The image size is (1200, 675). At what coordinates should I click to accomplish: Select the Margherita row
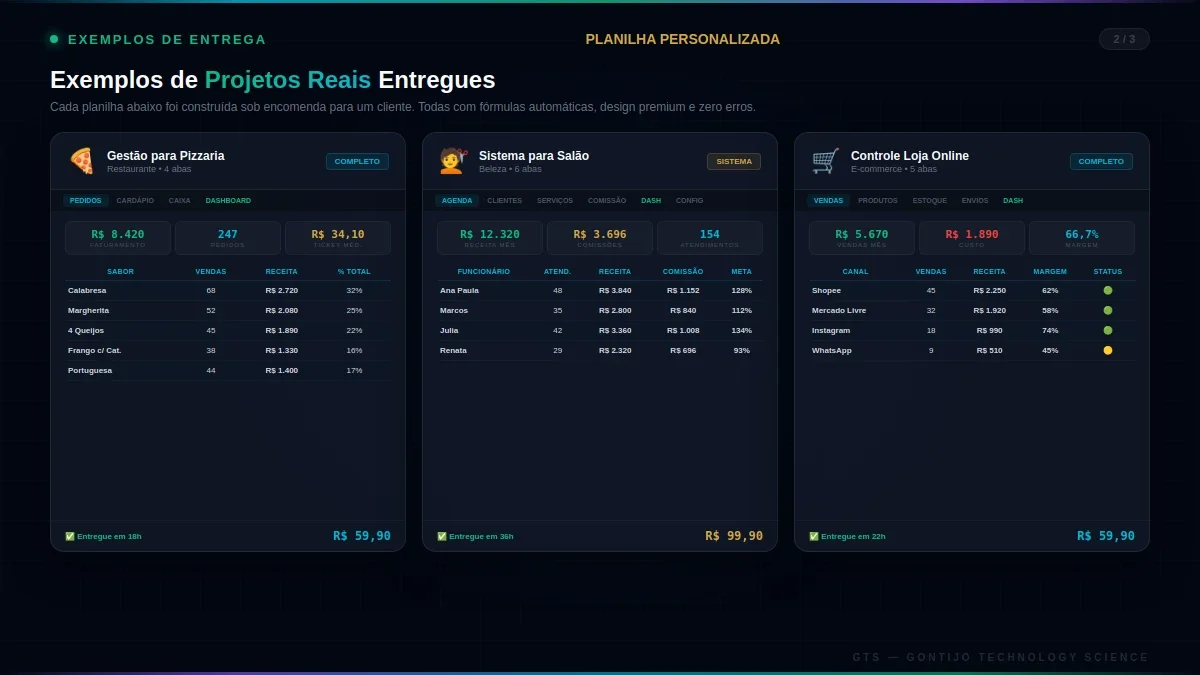point(228,310)
